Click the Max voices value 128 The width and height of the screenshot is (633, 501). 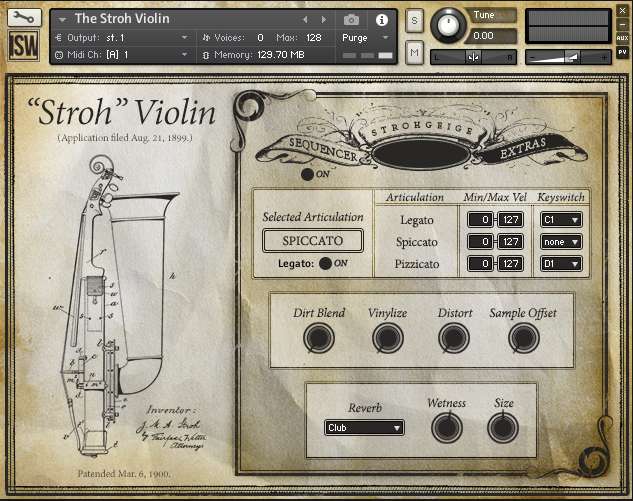tap(314, 38)
